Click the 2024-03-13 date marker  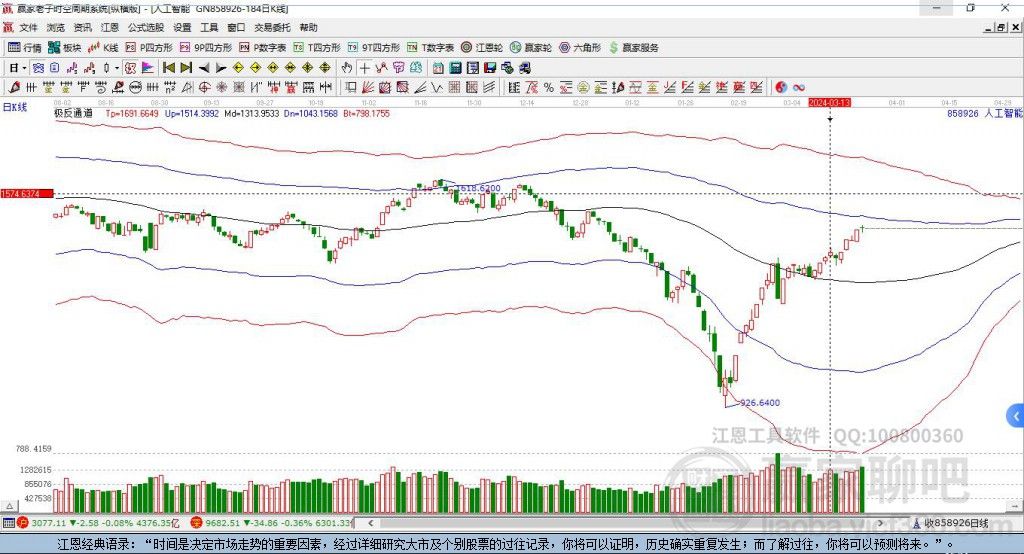(x=829, y=103)
